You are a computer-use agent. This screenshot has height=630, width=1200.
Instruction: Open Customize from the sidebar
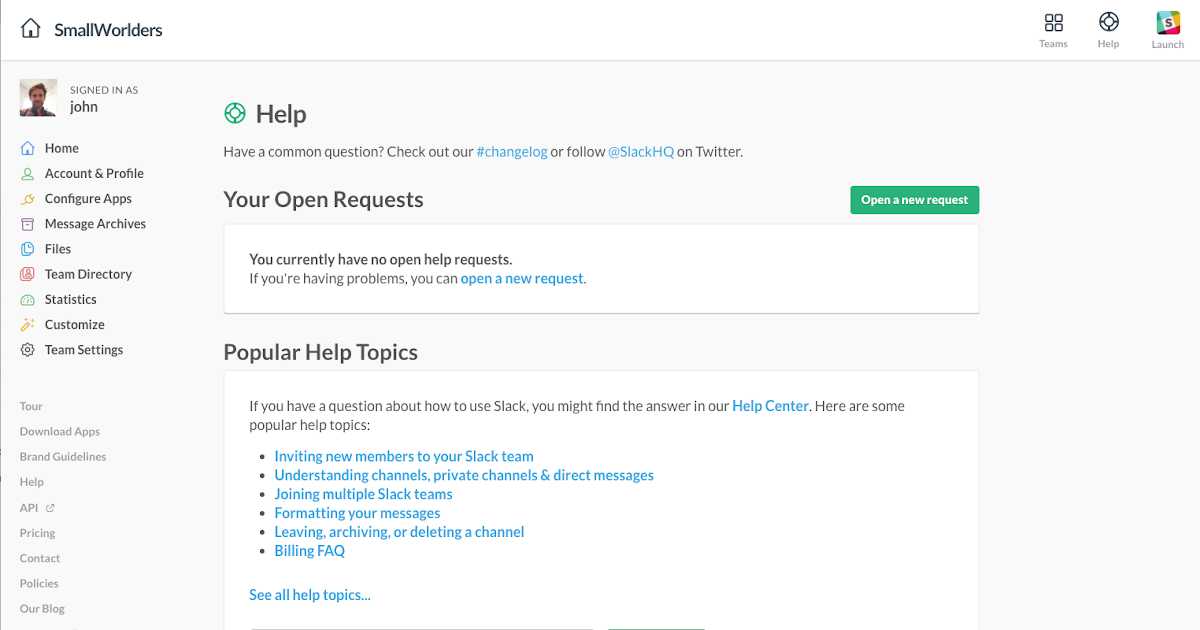coord(75,325)
